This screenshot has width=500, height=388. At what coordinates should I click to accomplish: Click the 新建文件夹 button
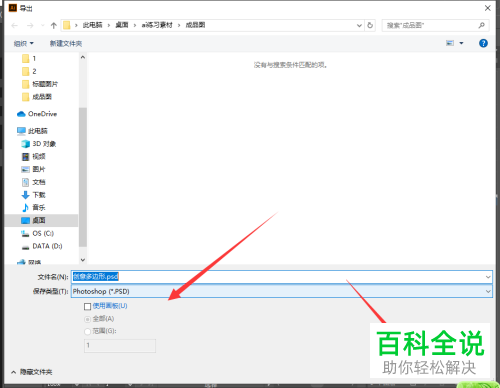(66, 43)
